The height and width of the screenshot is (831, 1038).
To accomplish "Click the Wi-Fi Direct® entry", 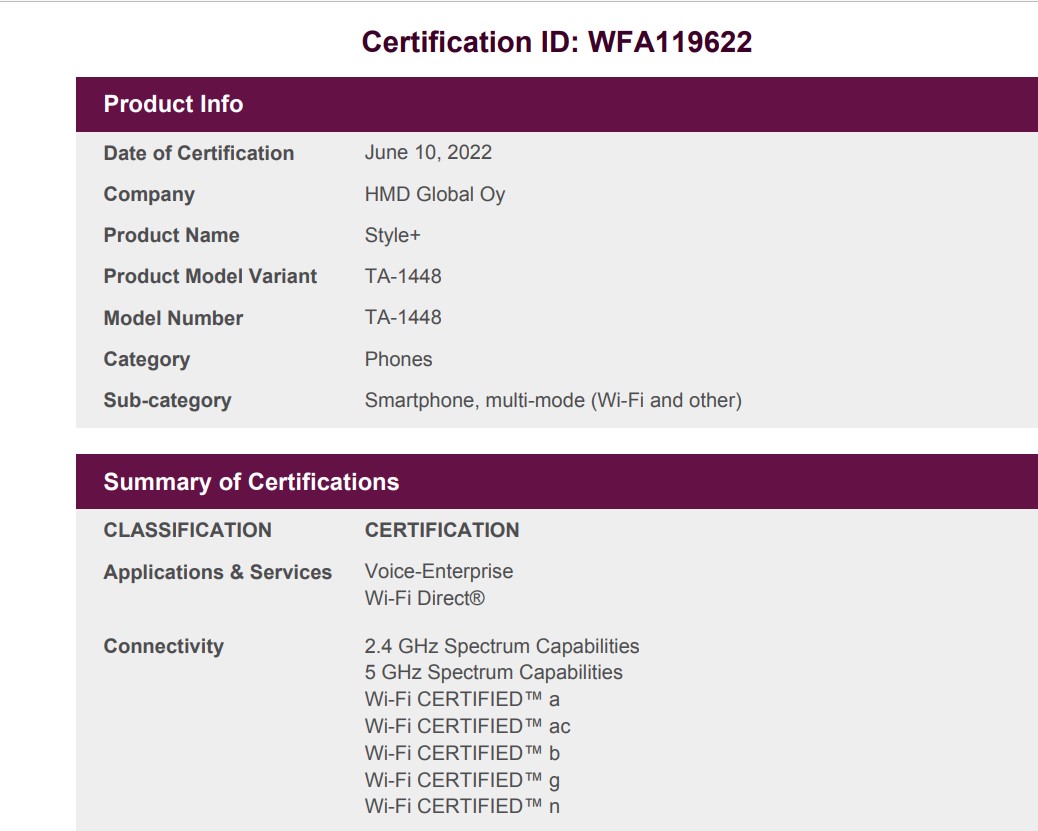I will click(x=425, y=598).
